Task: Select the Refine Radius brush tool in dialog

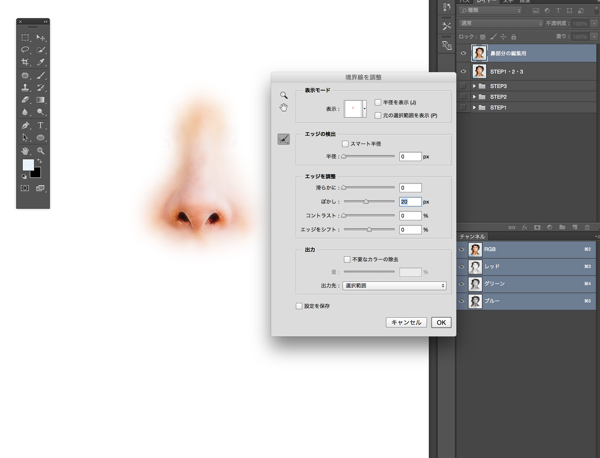Action: click(x=284, y=139)
